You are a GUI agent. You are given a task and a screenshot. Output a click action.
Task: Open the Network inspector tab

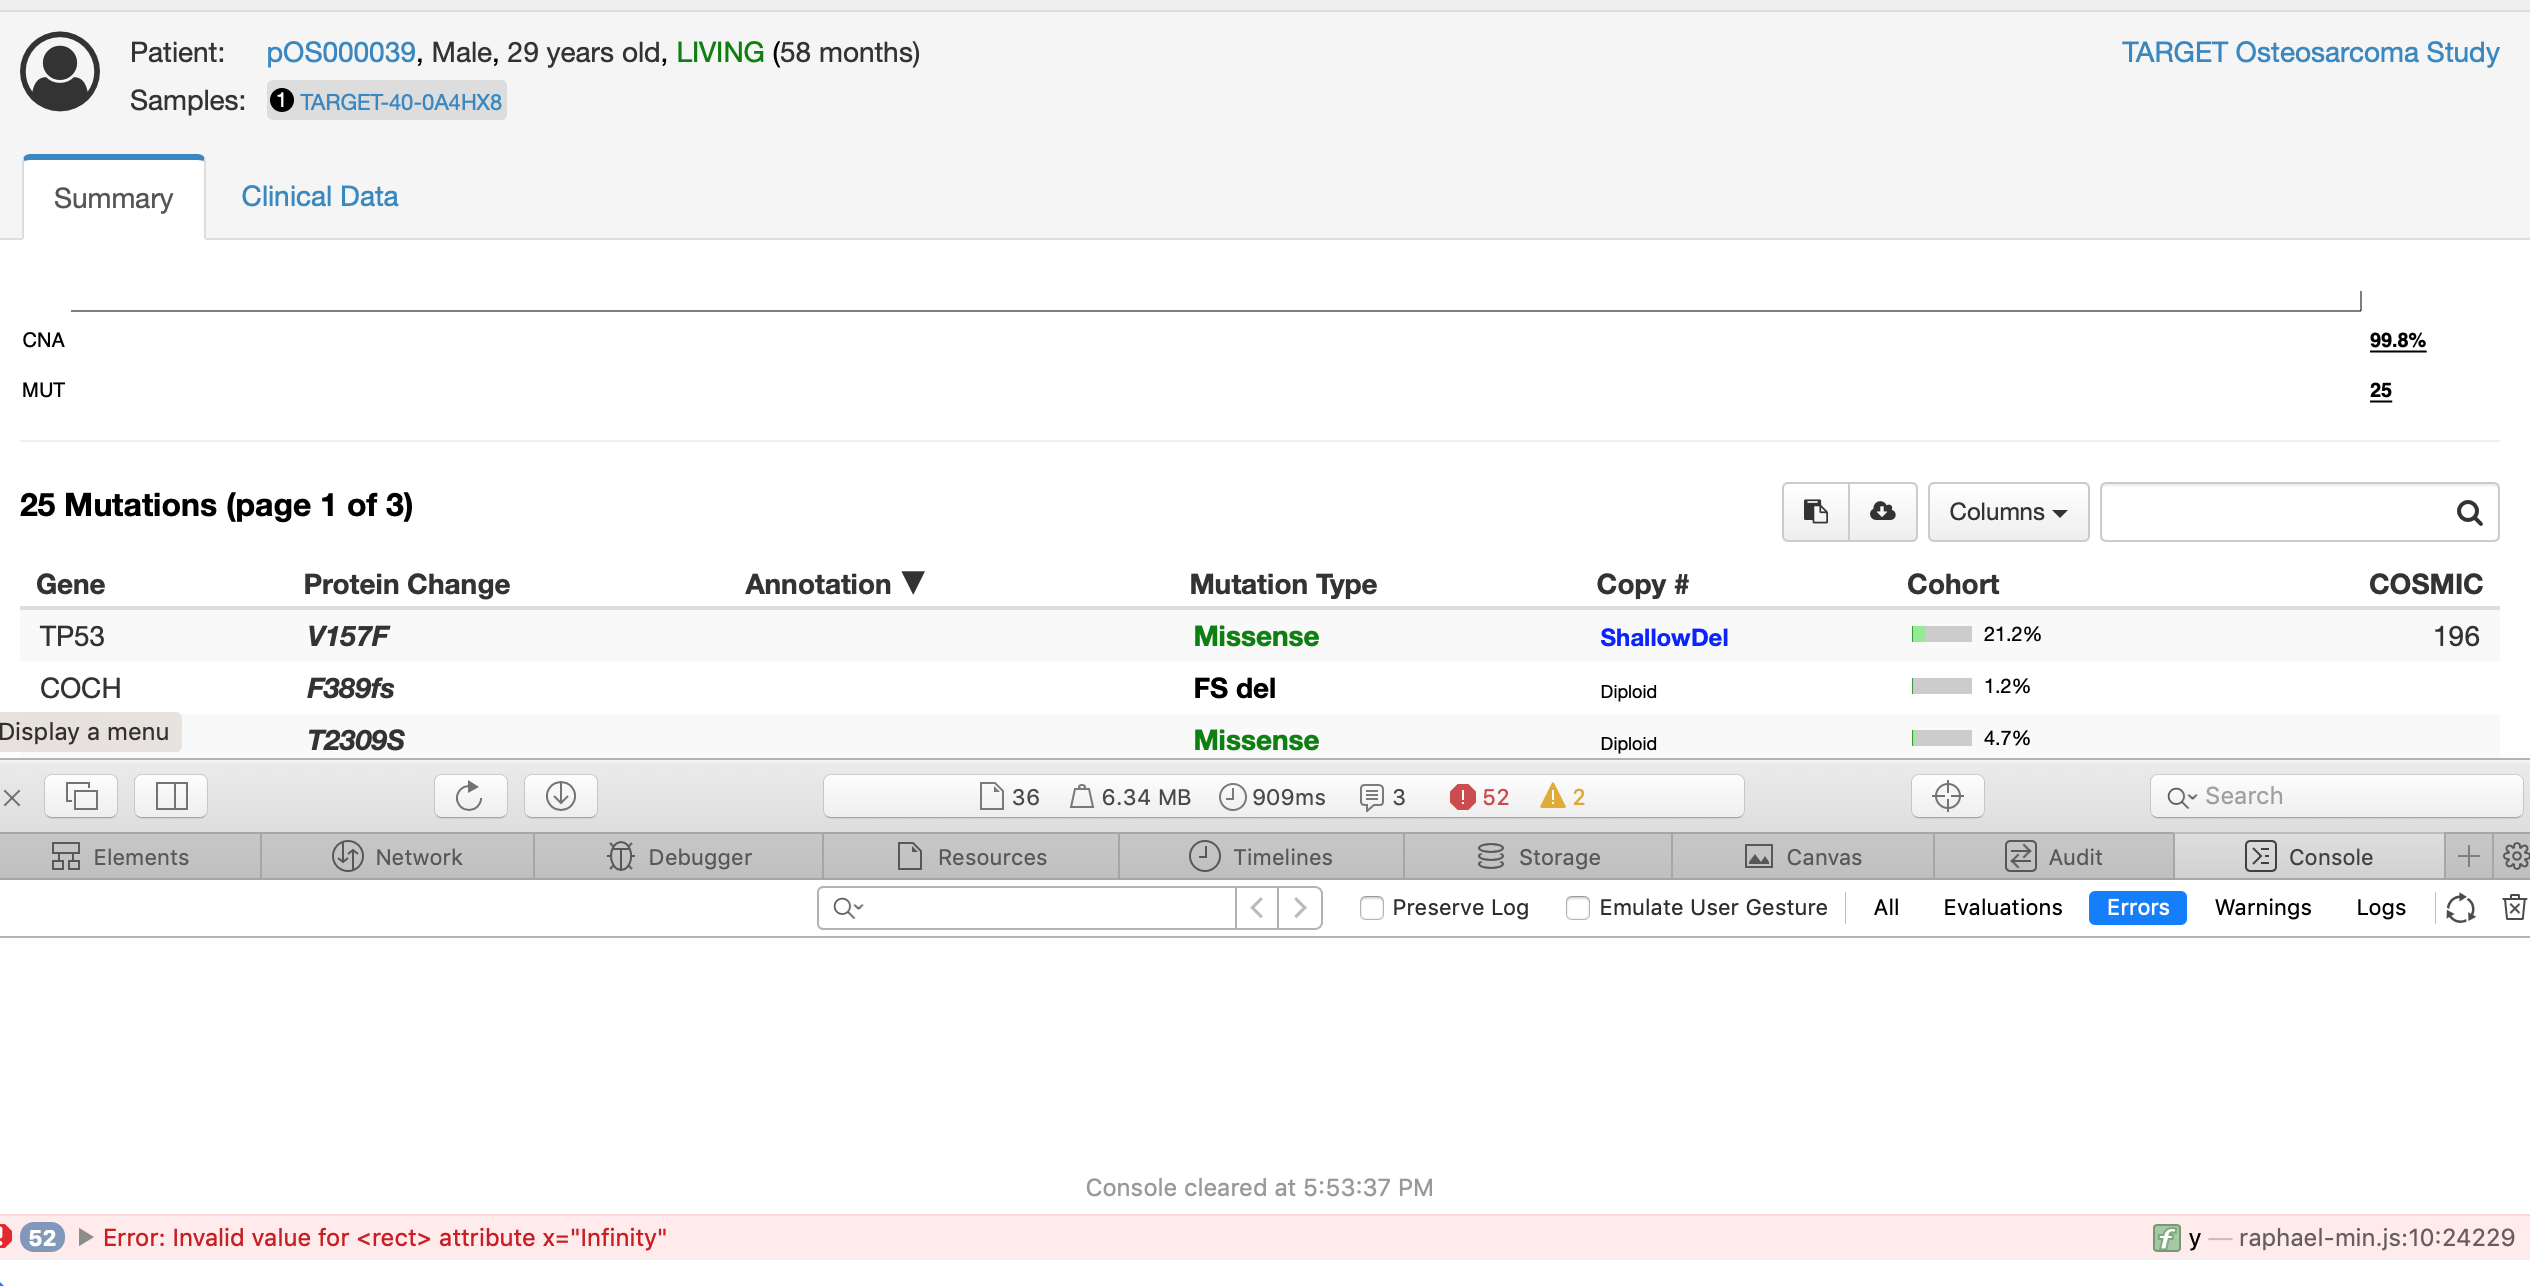[397, 857]
